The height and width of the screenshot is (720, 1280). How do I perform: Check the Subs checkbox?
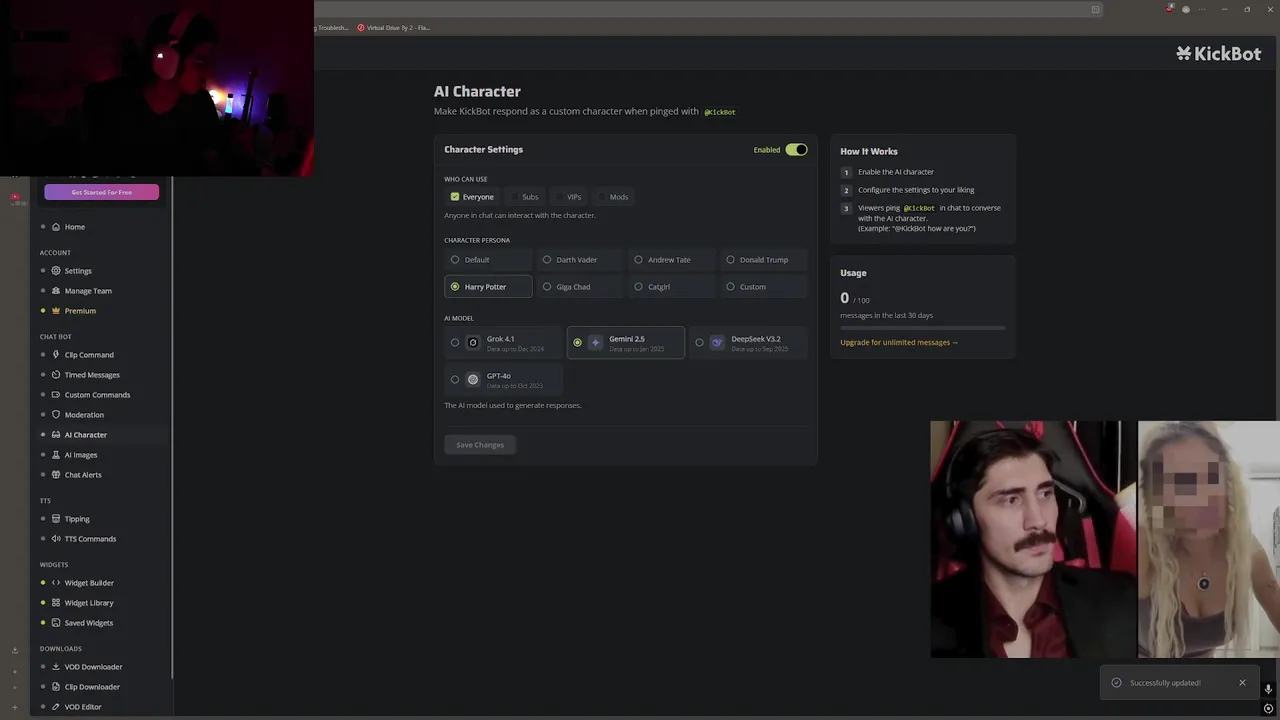(x=515, y=197)
